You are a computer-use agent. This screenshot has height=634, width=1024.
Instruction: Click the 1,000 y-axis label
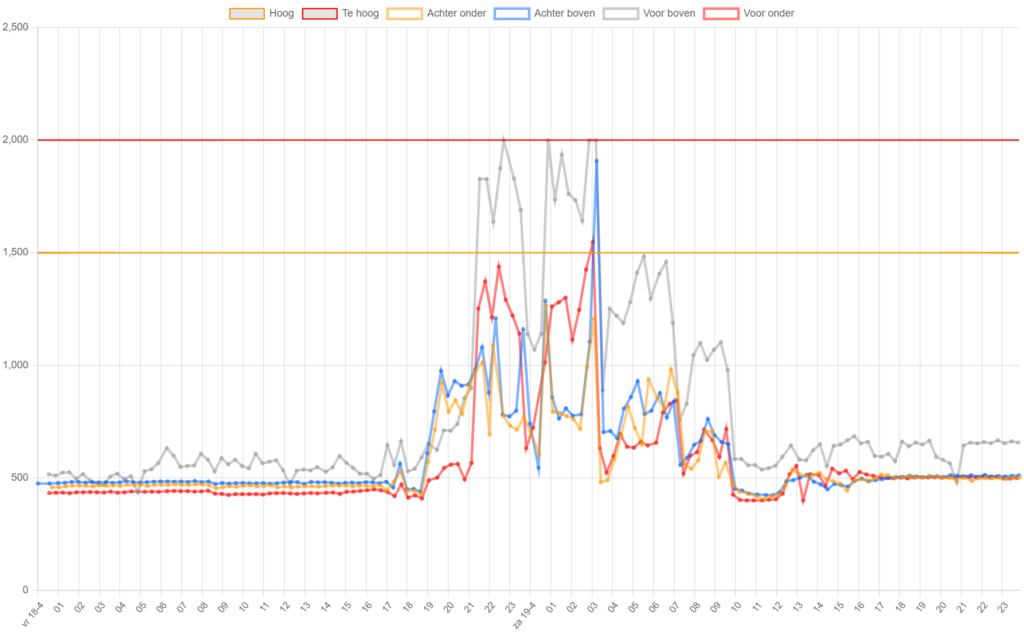pyautogui.click(x=17, y=365)
